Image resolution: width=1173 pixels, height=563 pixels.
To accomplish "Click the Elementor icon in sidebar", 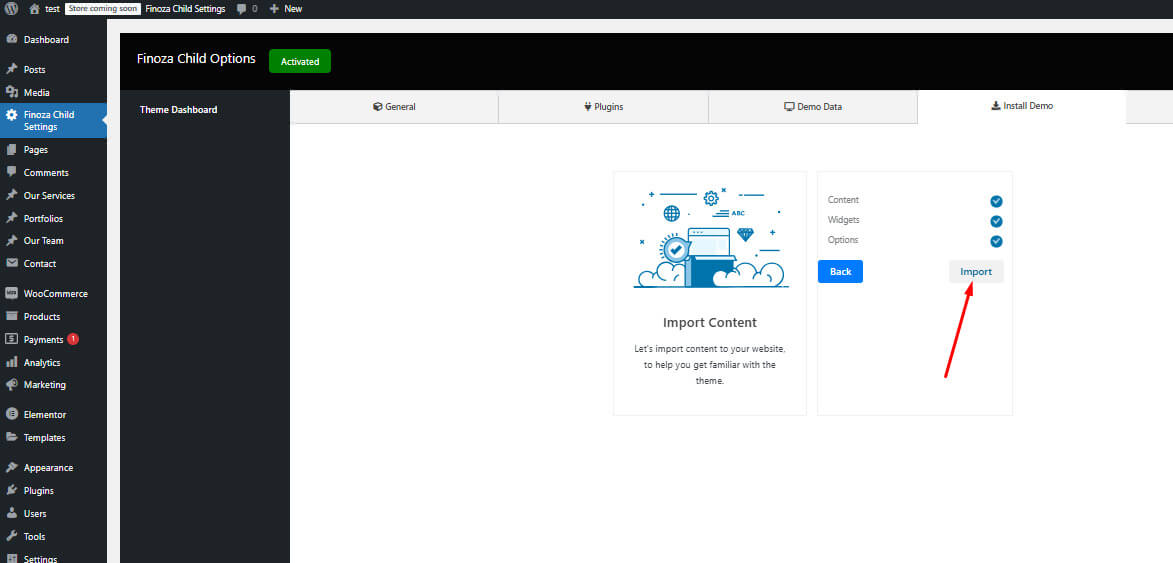I will pos(11,414).
